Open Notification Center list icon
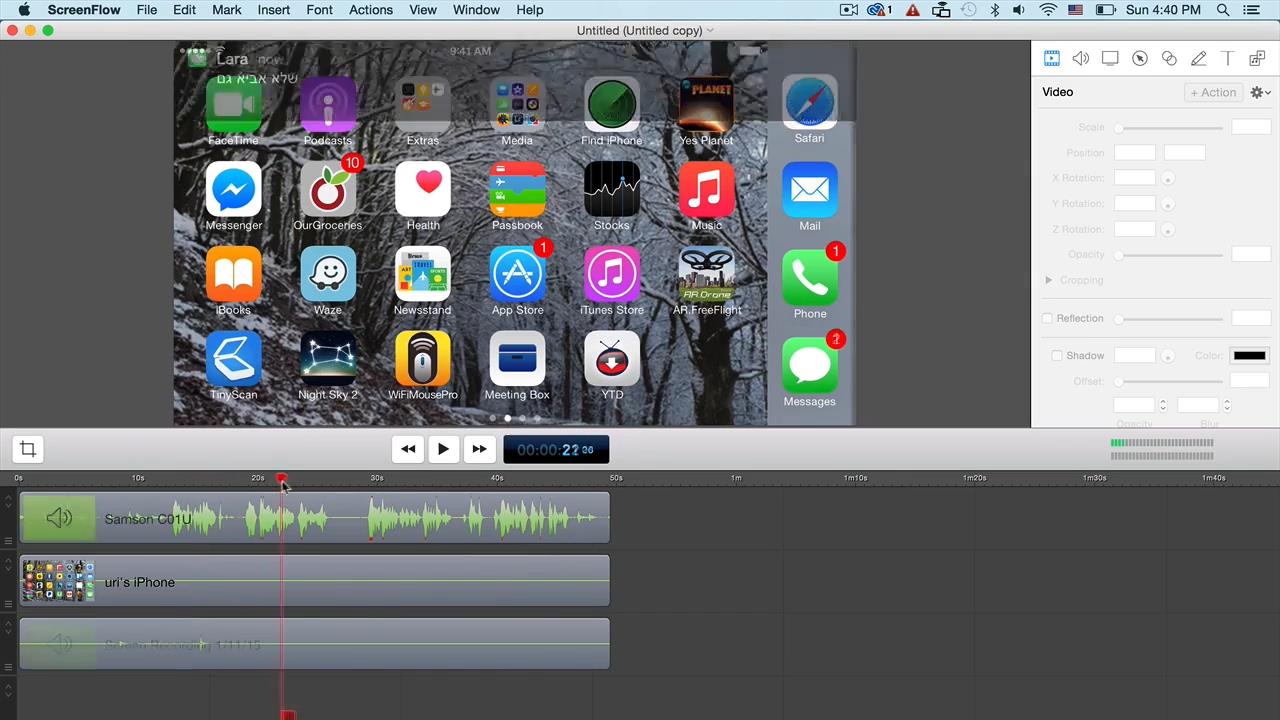 pos(1253,10)
